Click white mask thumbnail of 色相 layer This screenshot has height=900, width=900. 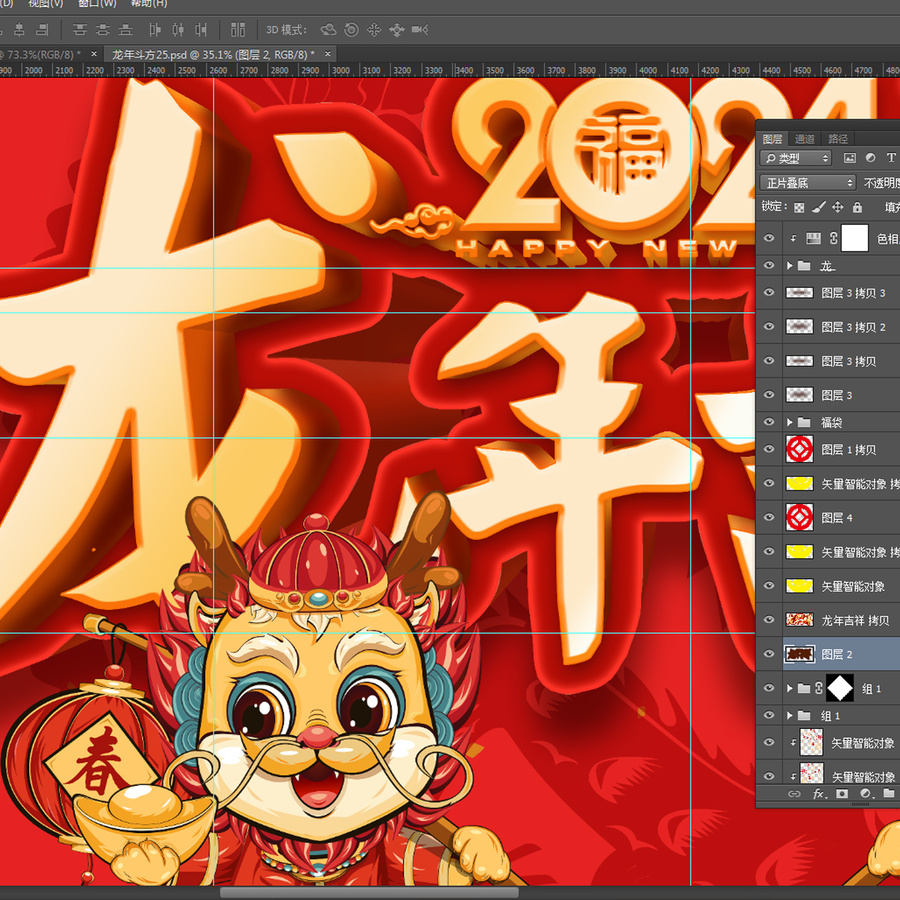click(855, 238)
